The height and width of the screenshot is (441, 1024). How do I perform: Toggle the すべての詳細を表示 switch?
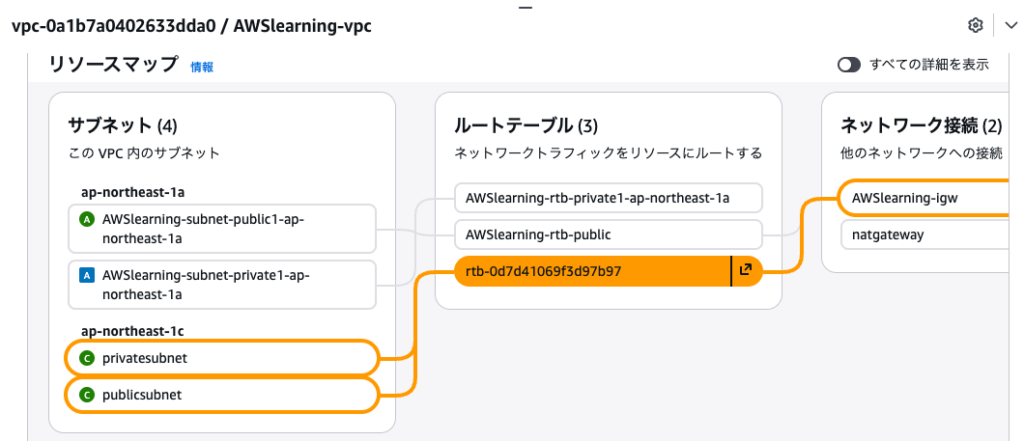tap(850, 65)
